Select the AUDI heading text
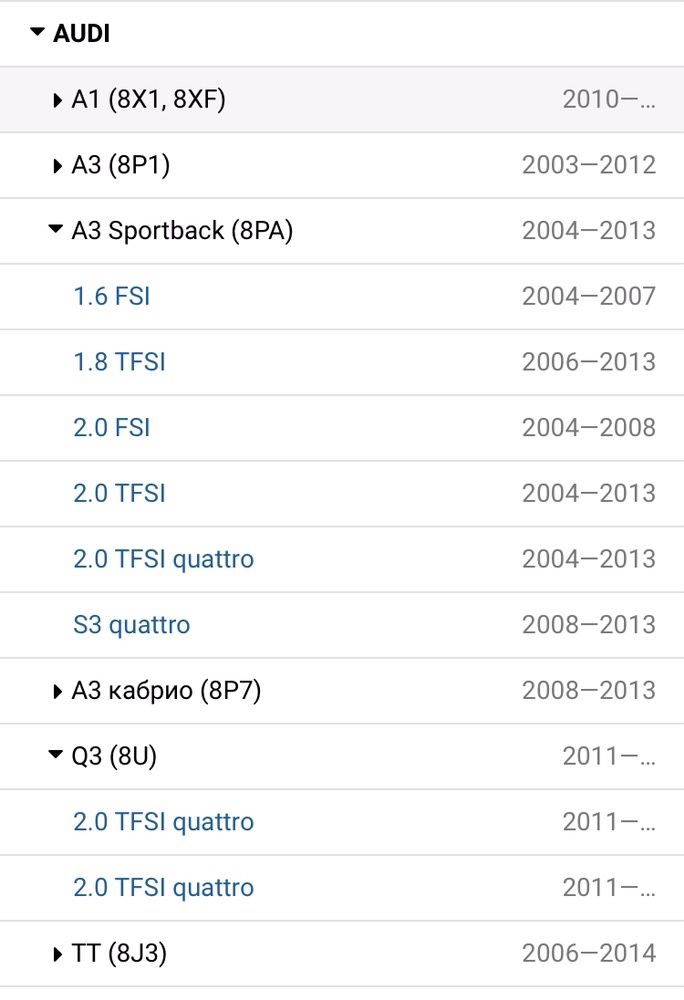 pyautogui.click(x=82, y=33)
